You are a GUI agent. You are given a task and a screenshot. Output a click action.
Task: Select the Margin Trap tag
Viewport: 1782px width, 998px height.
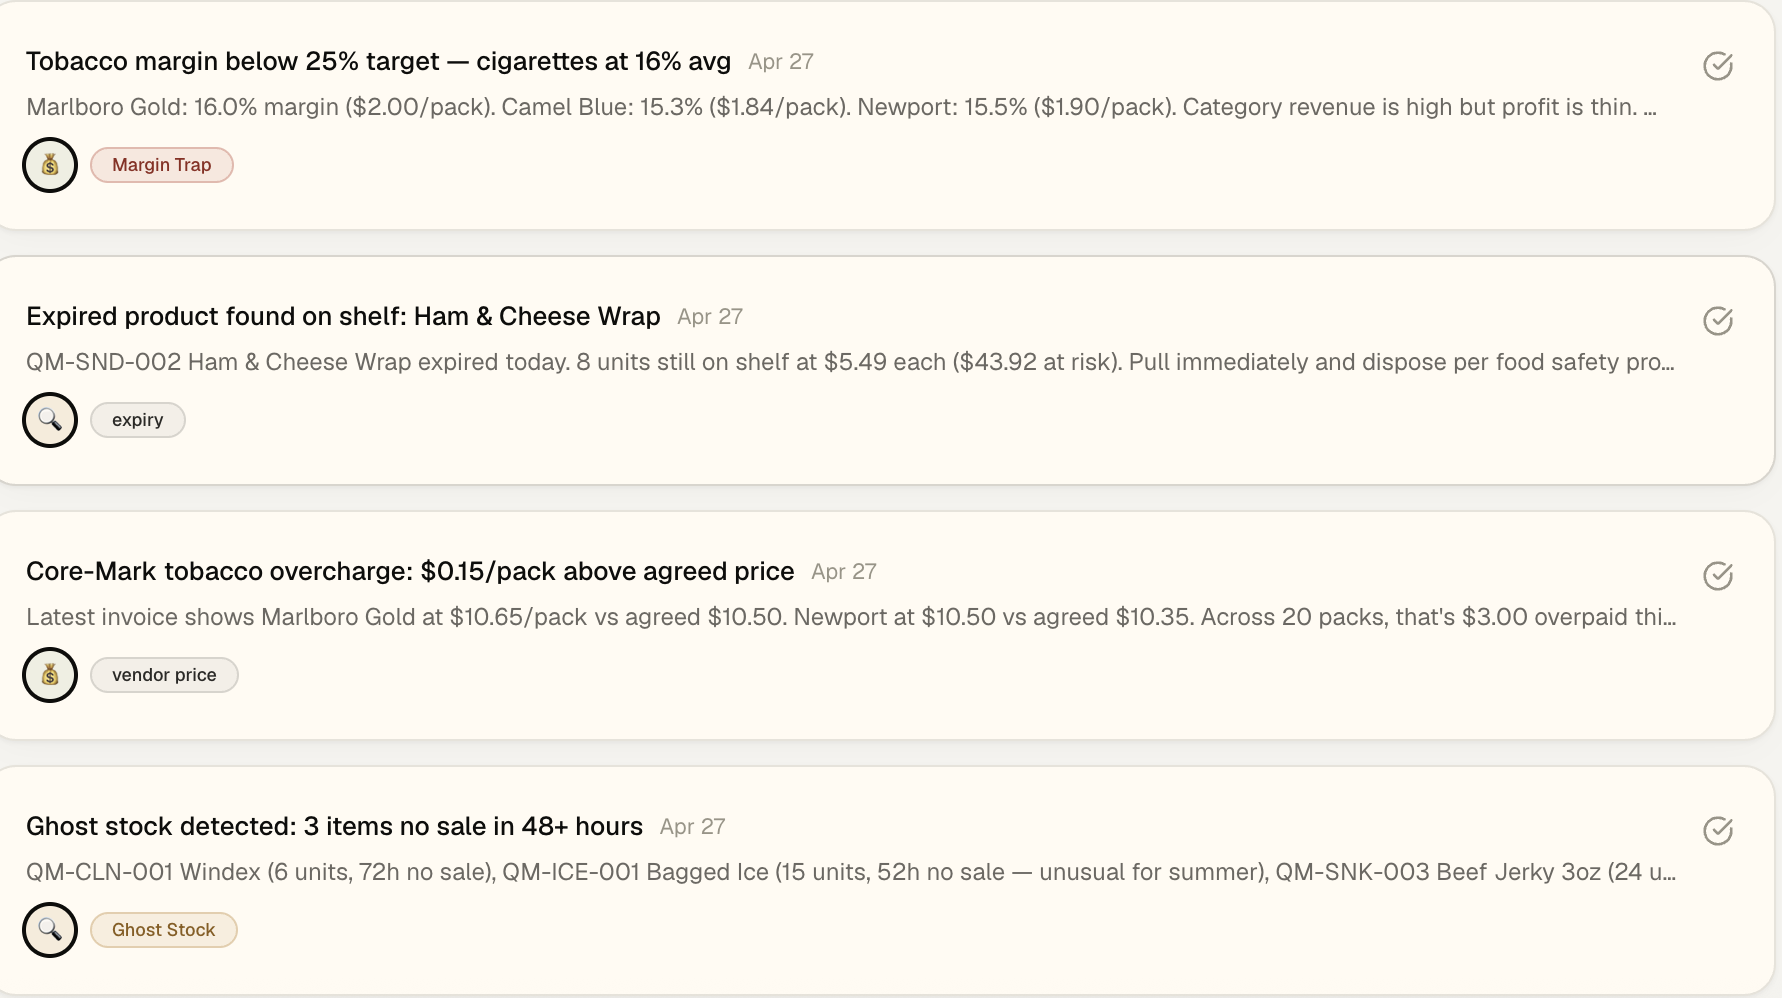coord(162,165)
